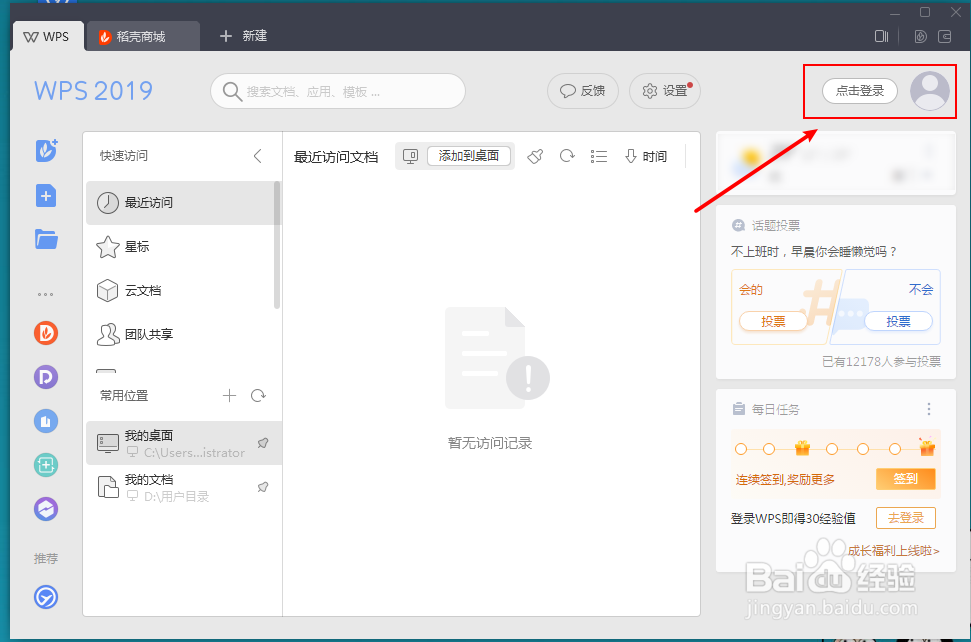
Task: Click the 点击登录 button
Action: click(860, 91)
